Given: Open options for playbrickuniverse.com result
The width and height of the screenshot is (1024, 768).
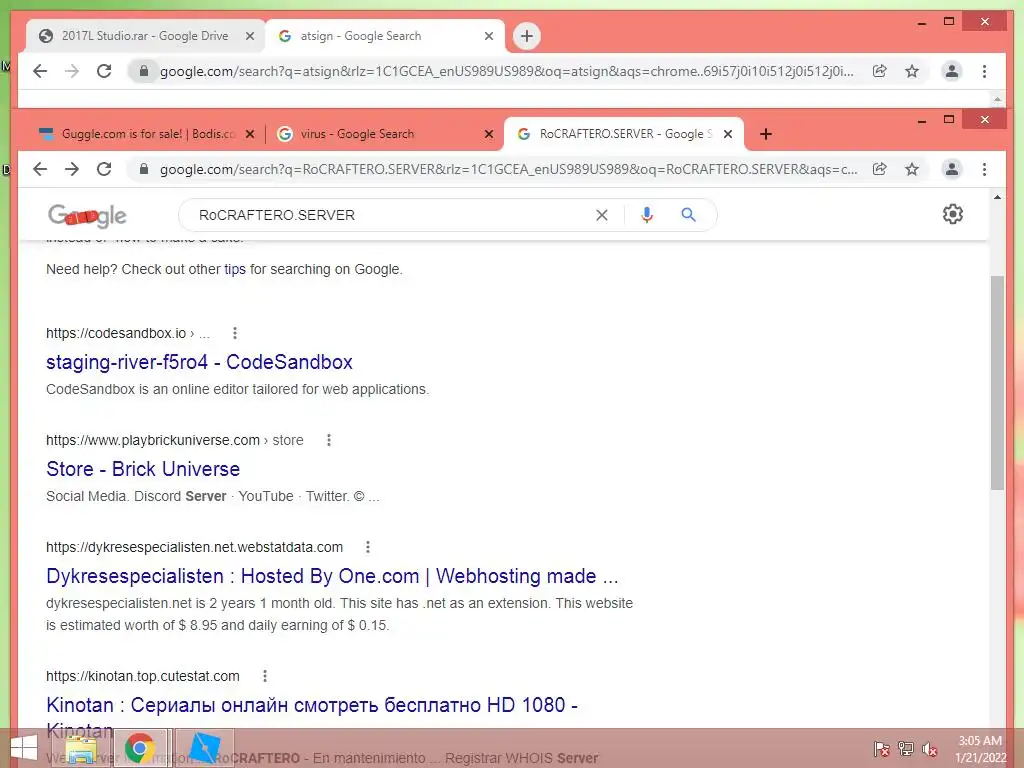Looking at the screenshot, I should tap(328, 440).
